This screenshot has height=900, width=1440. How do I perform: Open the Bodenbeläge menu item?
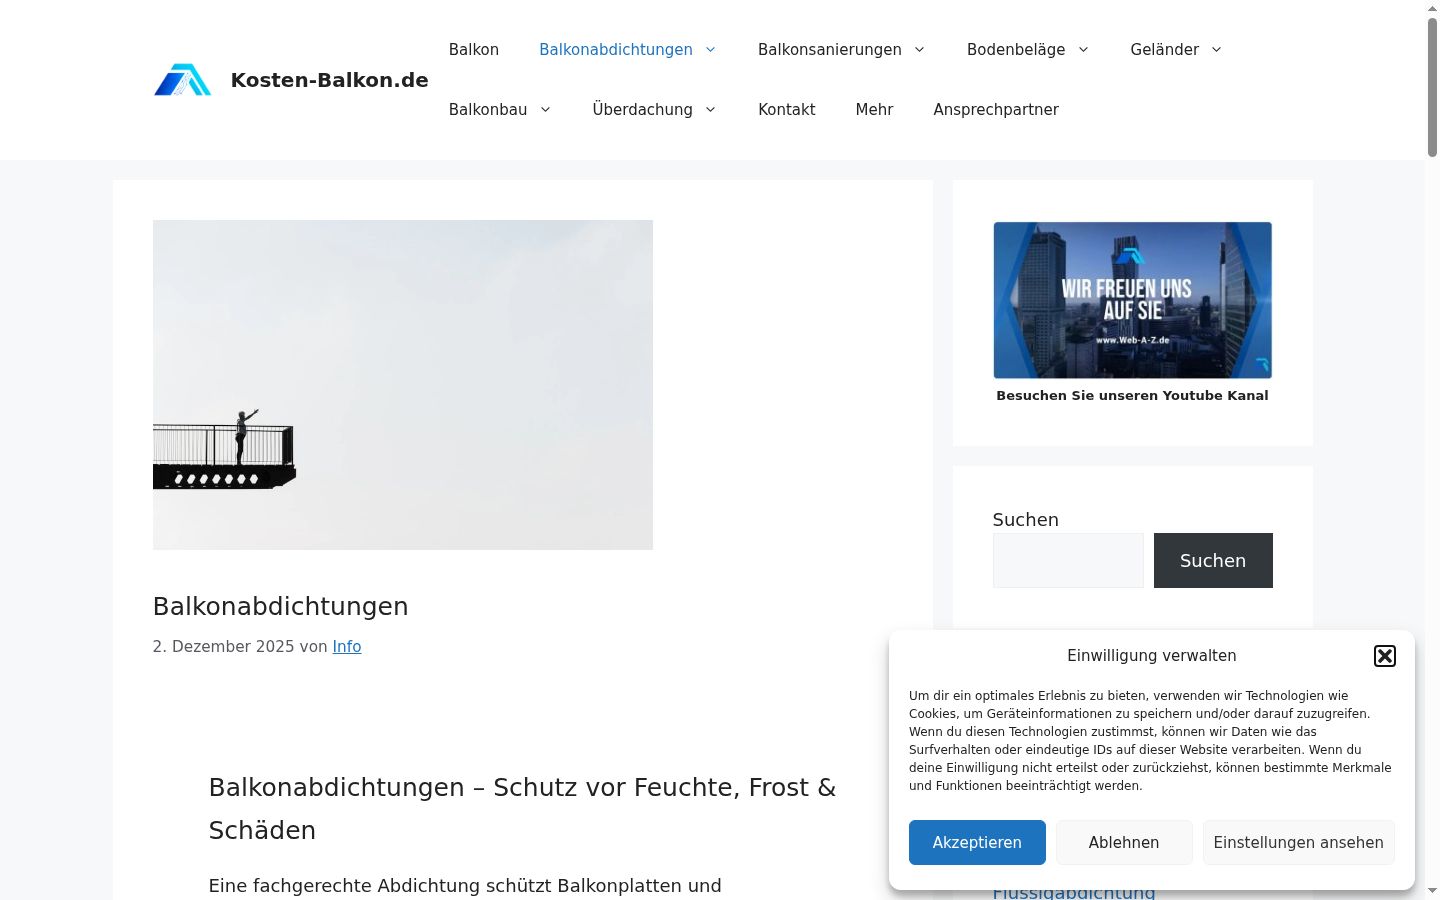(1016, 49)
